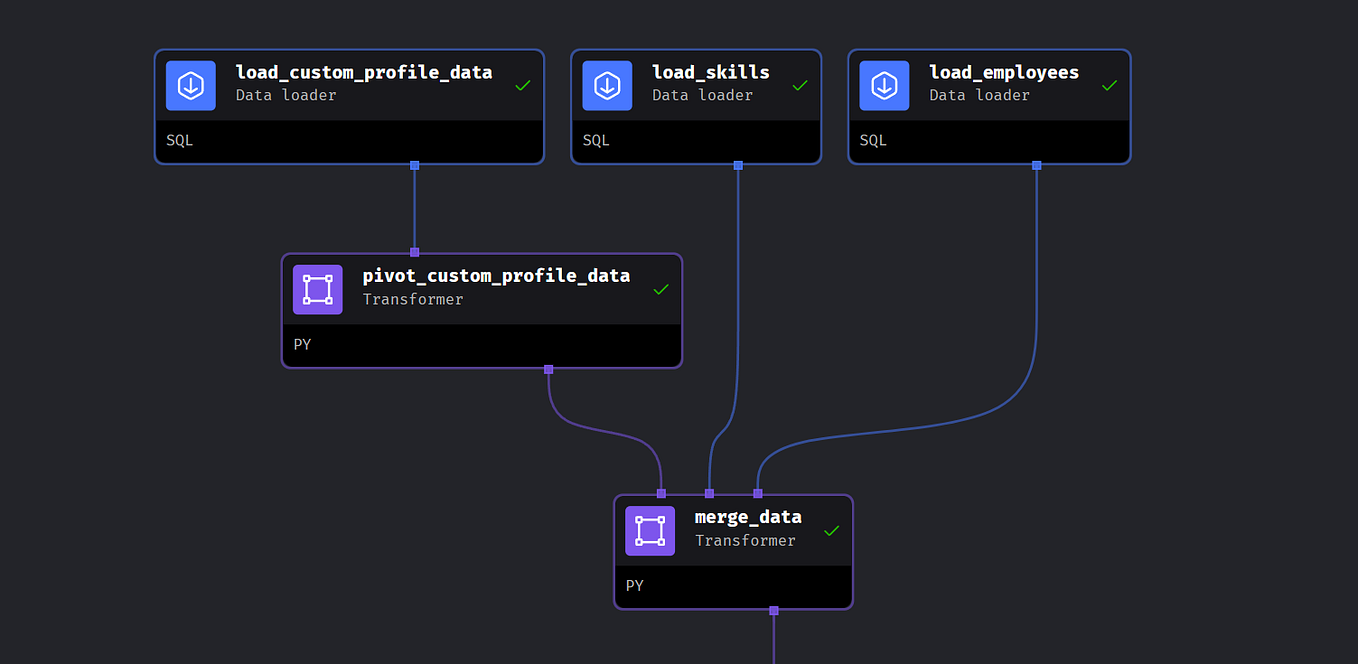Viewport: 1358px width, 664px height.
Task: Select the merge_data block title
Action: click(x=748, y=516)
